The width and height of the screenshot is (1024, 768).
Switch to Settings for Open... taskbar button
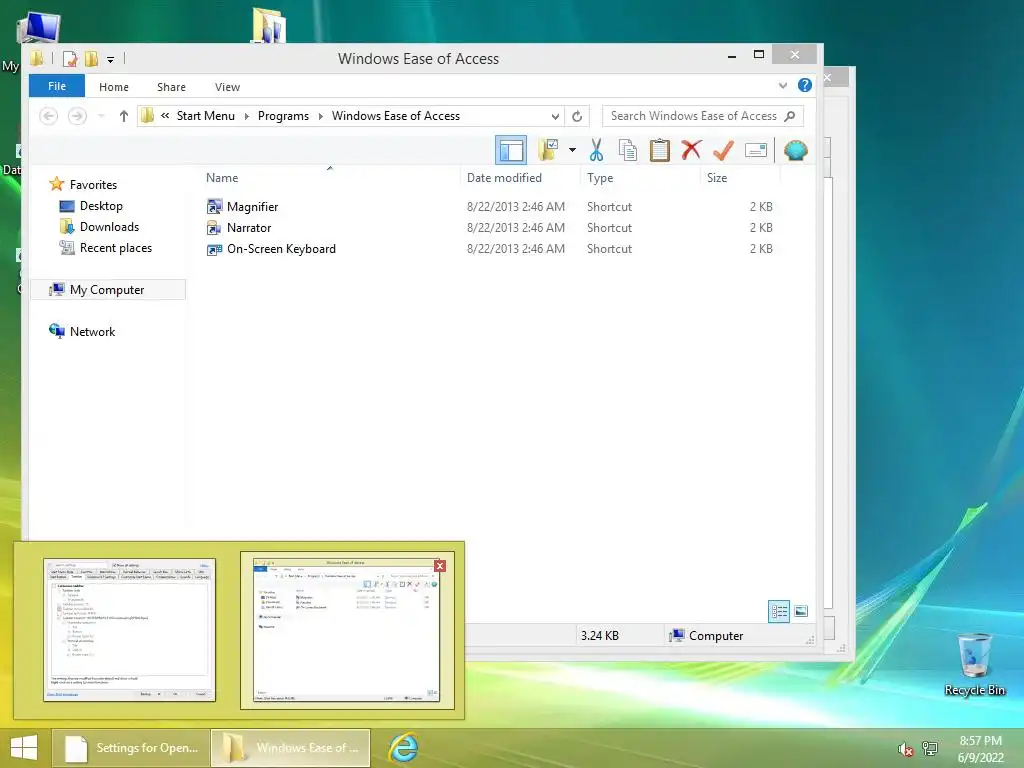point(131,748)
